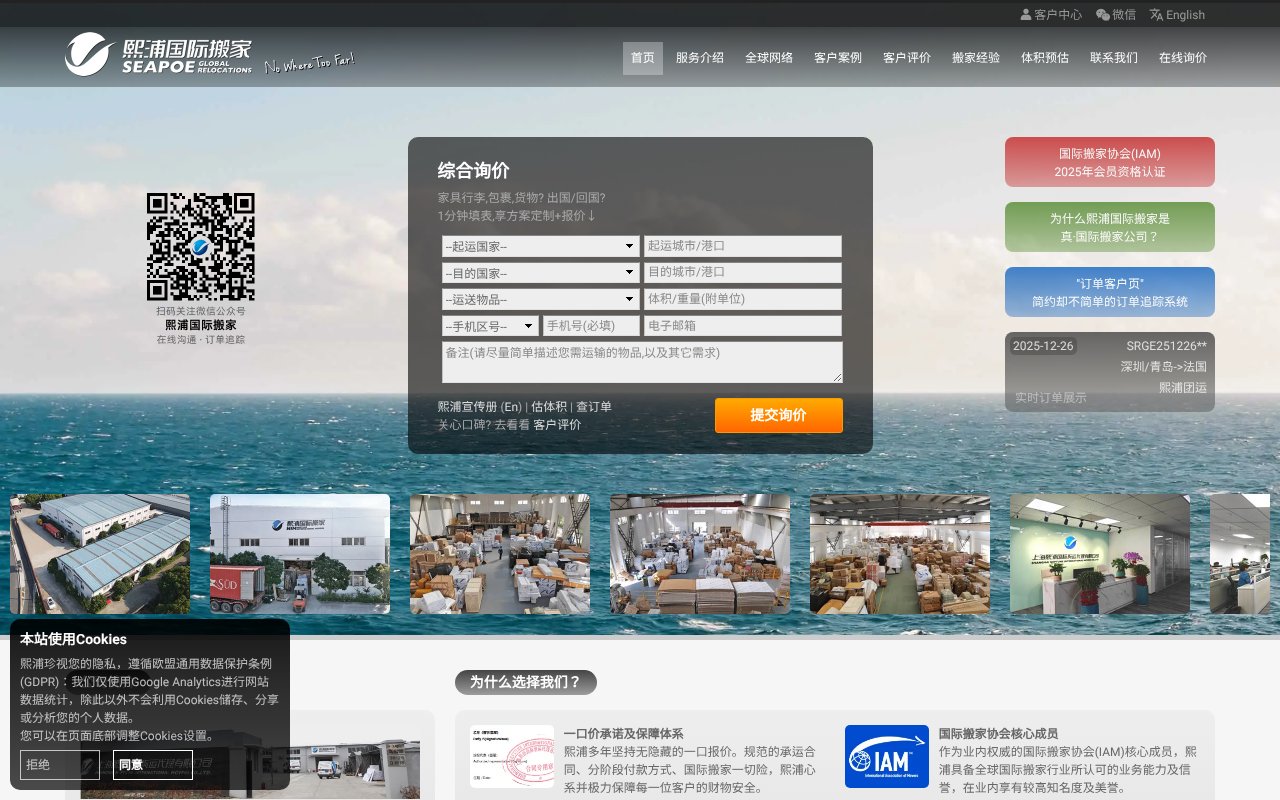Submit the inquiry via 提交询价 button
Image resolution: width=1280 pixels, height=800 pixels.
pyautogui.click(x=778, y=415)
